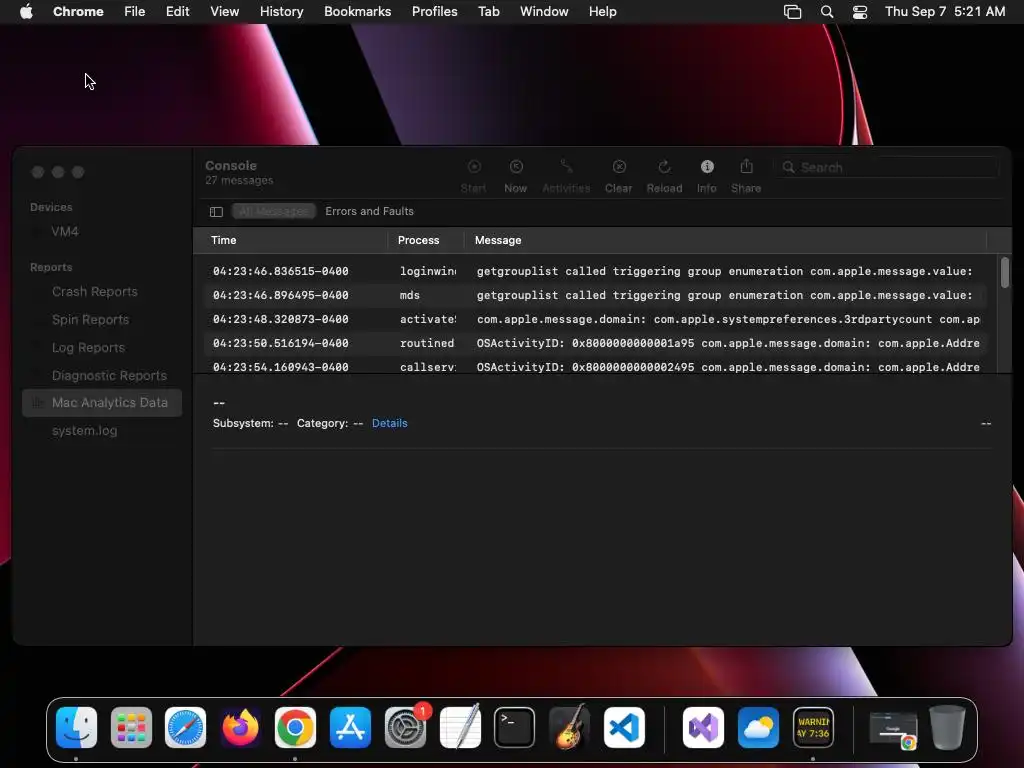Launch Safari from the Dock
Screen dimensions: 1024x768
coord(185,727)
